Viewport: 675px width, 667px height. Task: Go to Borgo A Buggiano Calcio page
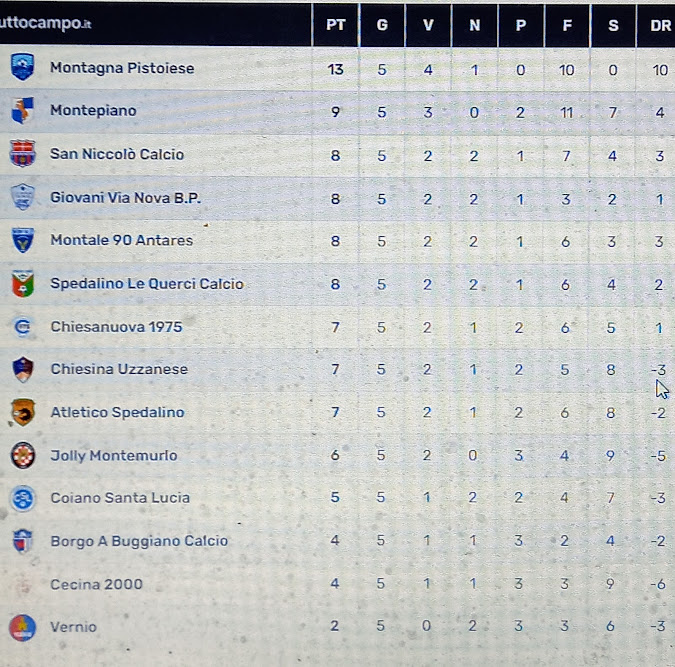pyautogui.click(x=139, y=541)
